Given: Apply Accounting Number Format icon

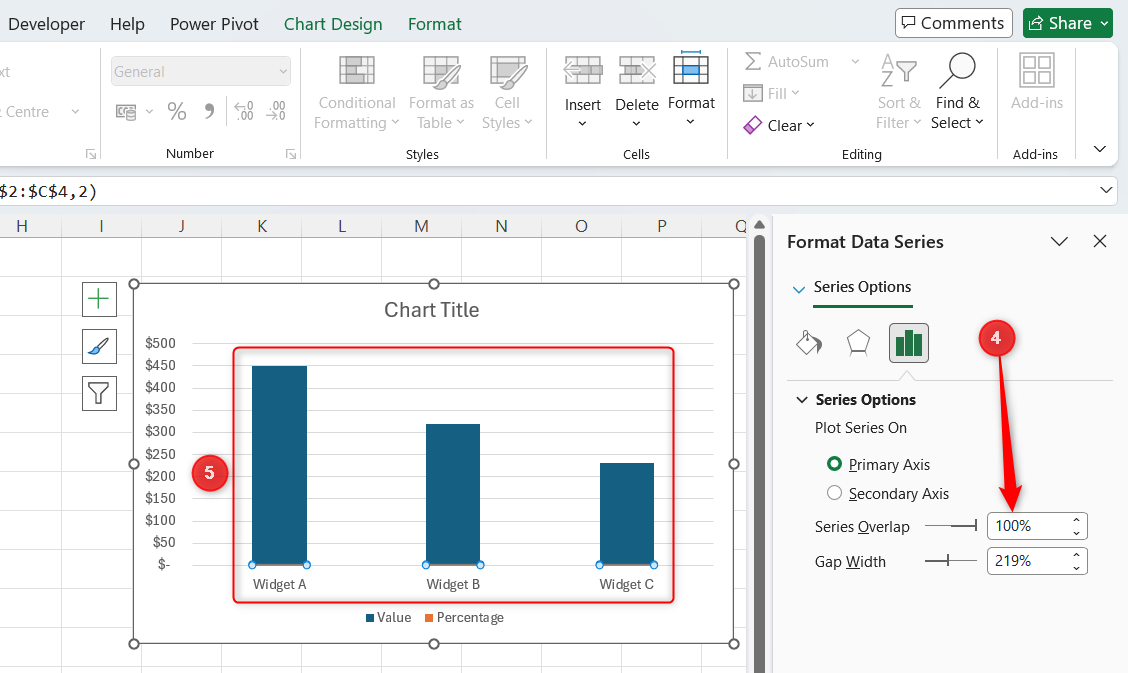Looking at the screenshot, I should pos(126,111).
